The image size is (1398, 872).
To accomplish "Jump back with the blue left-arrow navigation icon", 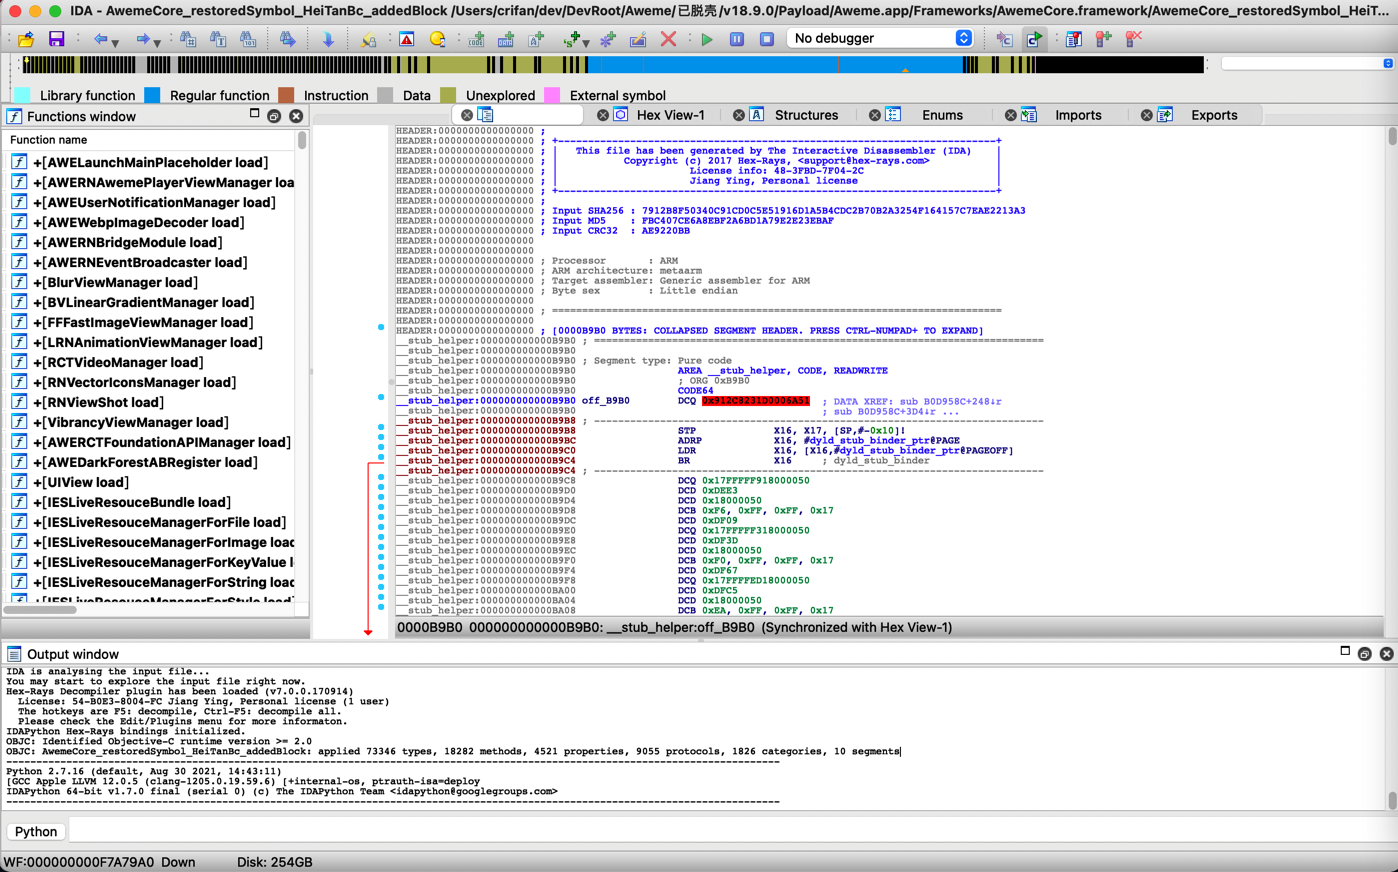I will pyautogui.click(x=99, y=38).
